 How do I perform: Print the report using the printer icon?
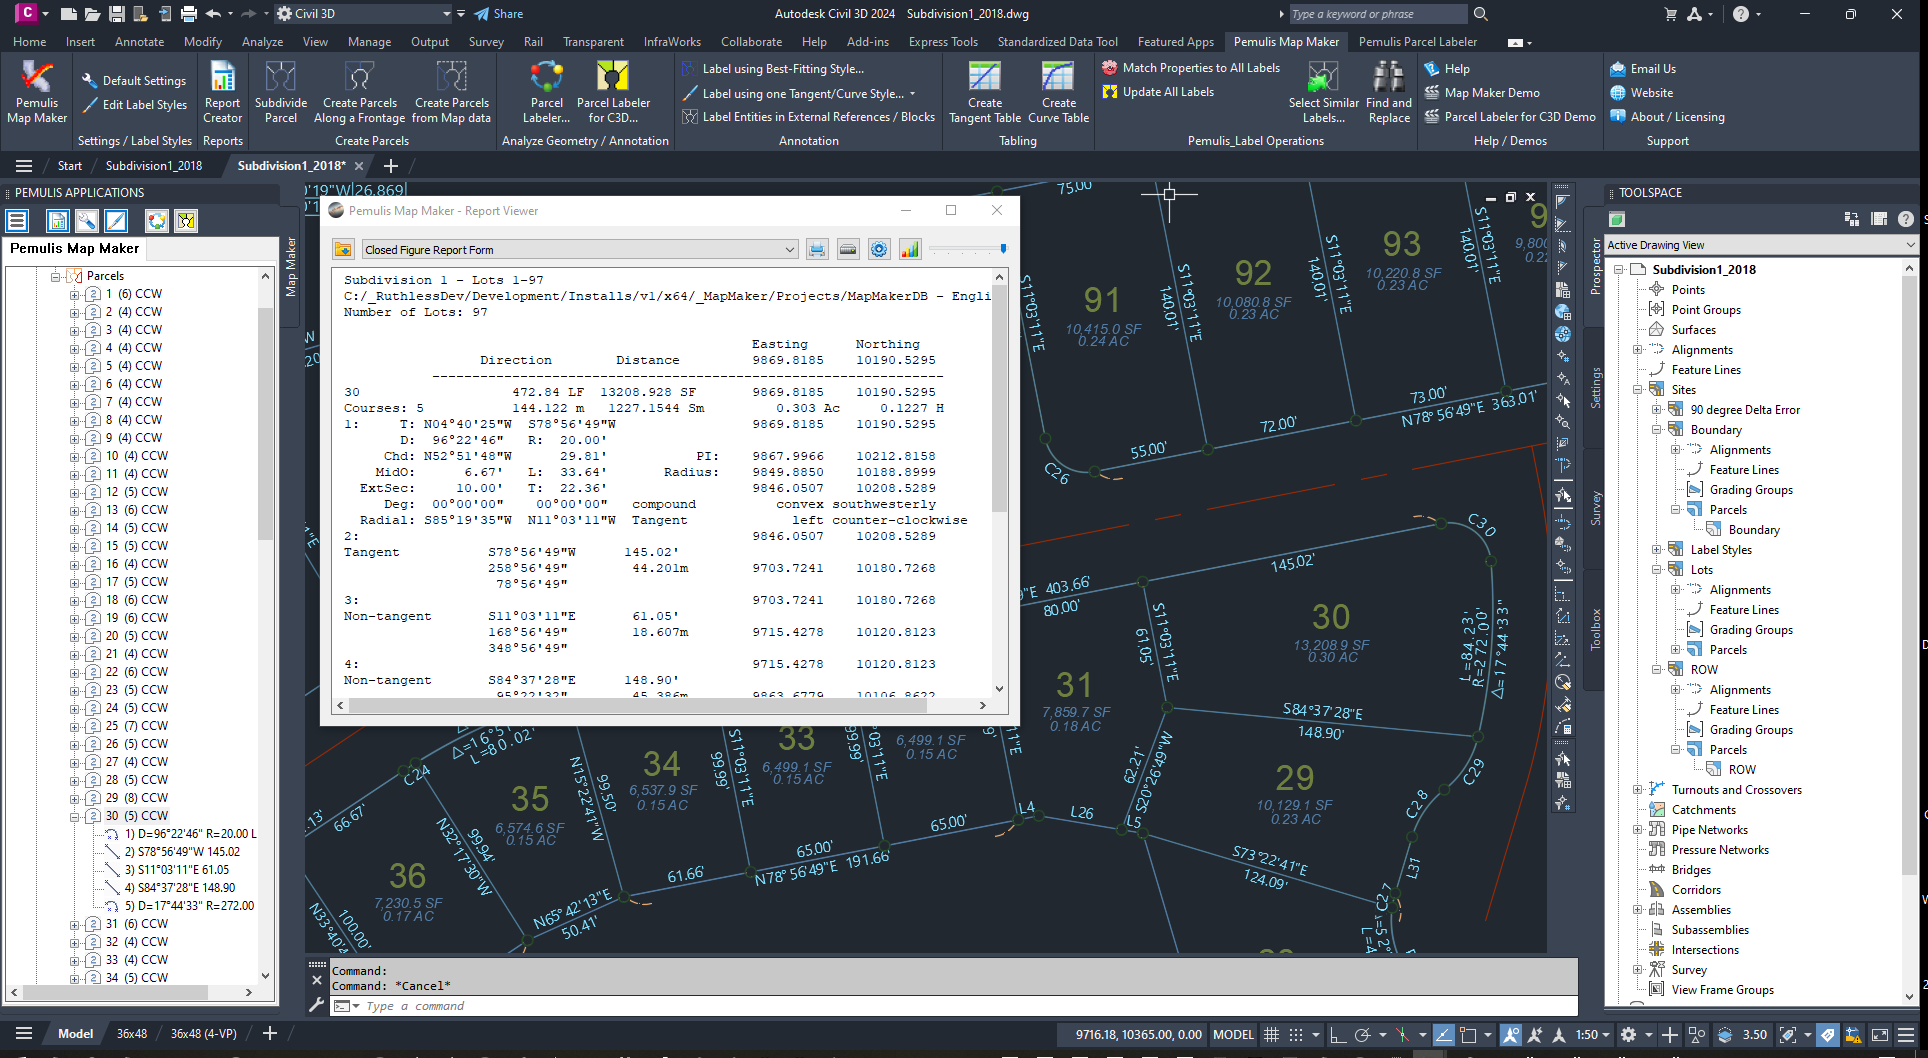point(817,250)
